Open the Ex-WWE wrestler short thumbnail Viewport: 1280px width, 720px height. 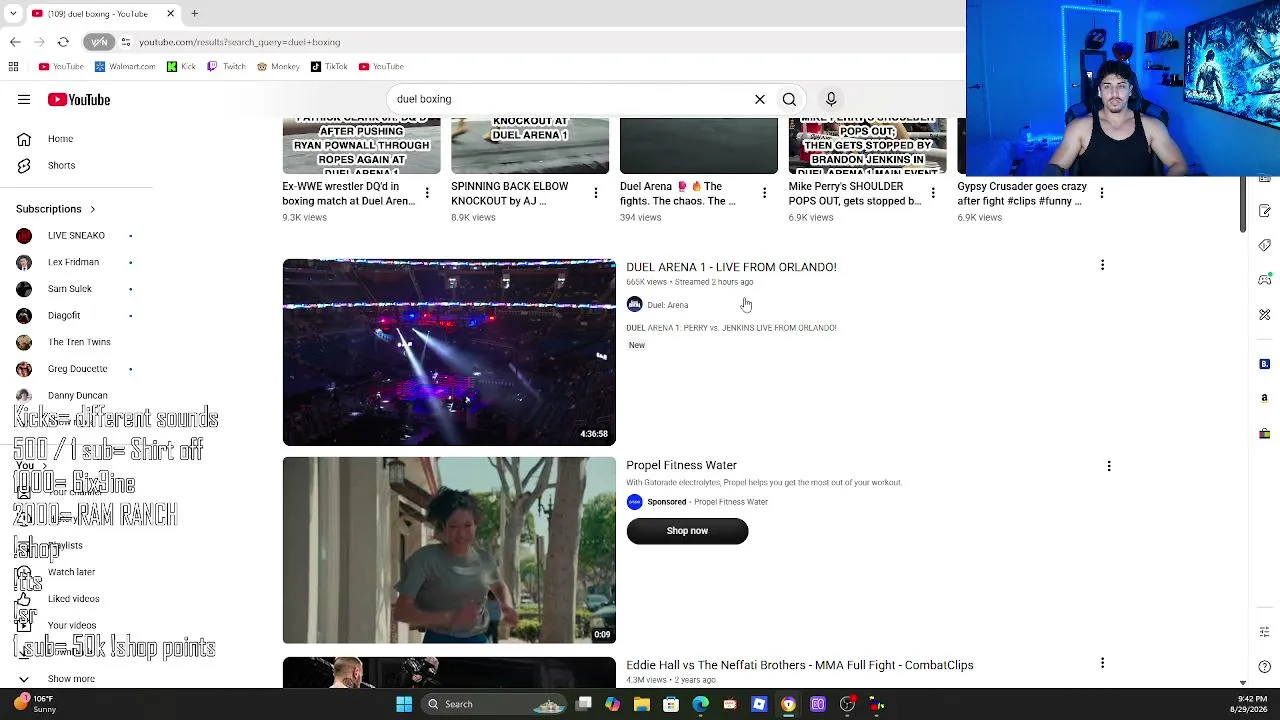[x=362, y=146]
